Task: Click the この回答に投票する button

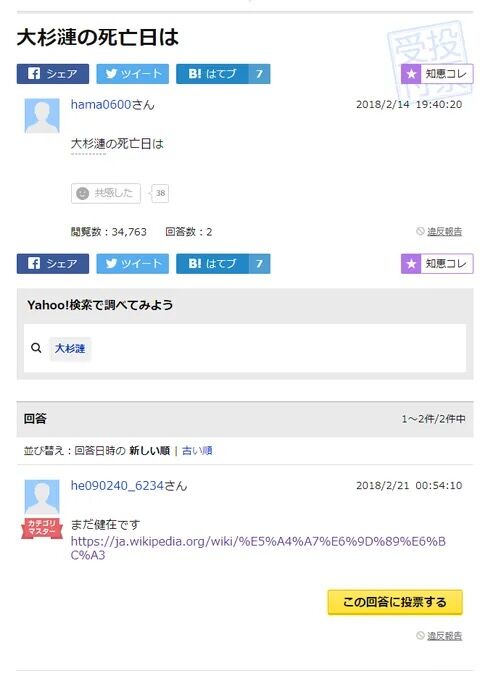Action: (395, 602)
